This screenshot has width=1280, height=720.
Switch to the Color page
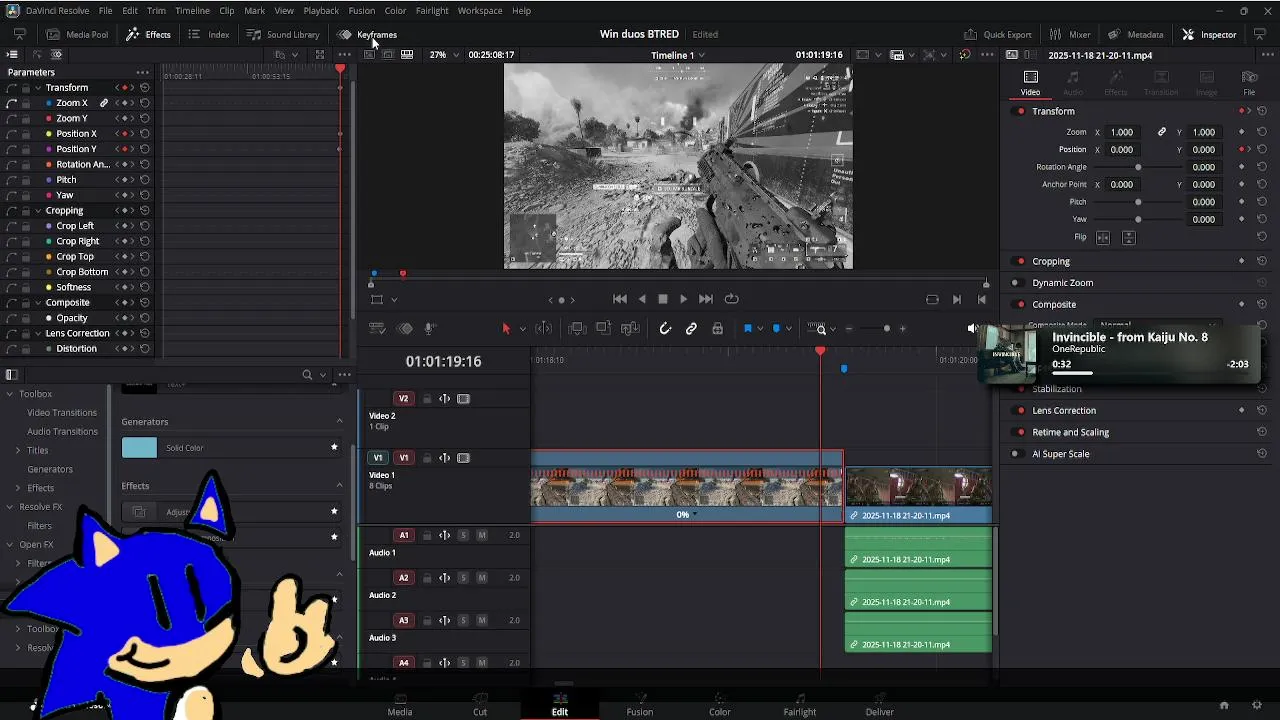click(x=720, y=705)
